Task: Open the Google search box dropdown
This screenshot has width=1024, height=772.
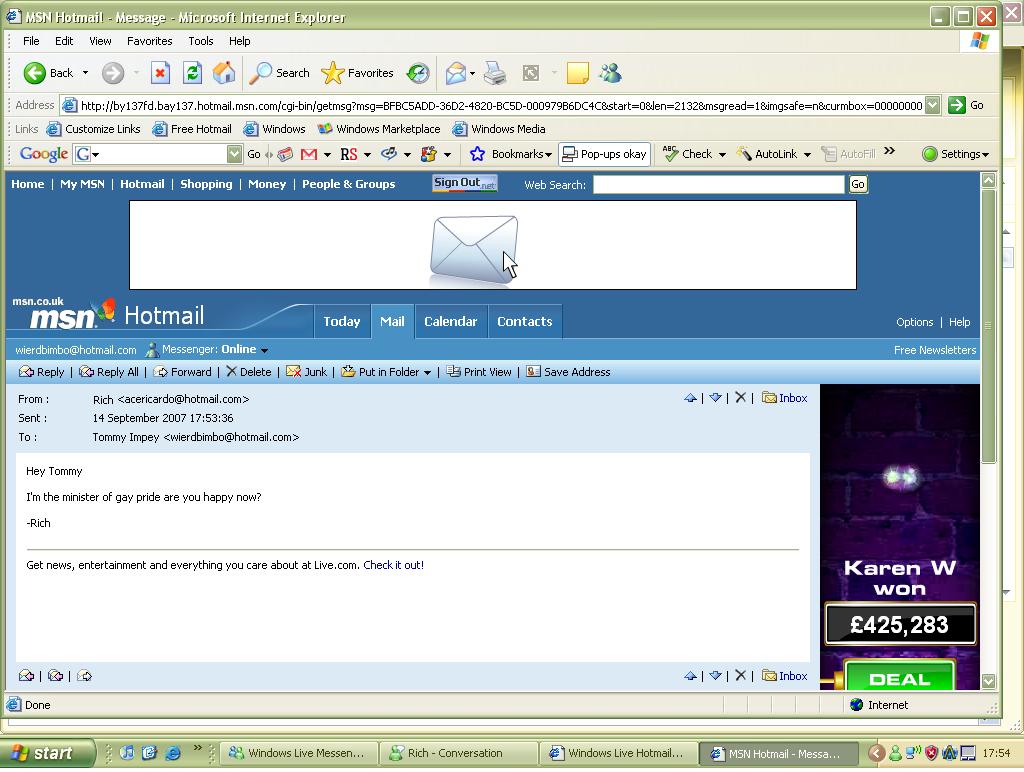Action: [x=234, y=154]
